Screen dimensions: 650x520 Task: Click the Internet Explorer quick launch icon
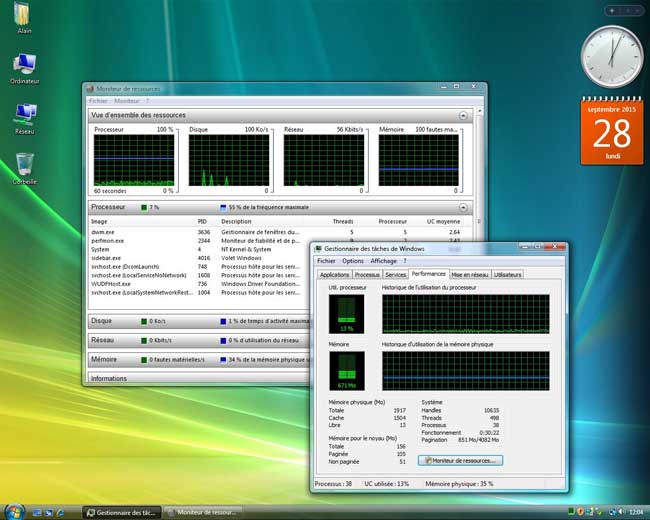coord(61,513)
